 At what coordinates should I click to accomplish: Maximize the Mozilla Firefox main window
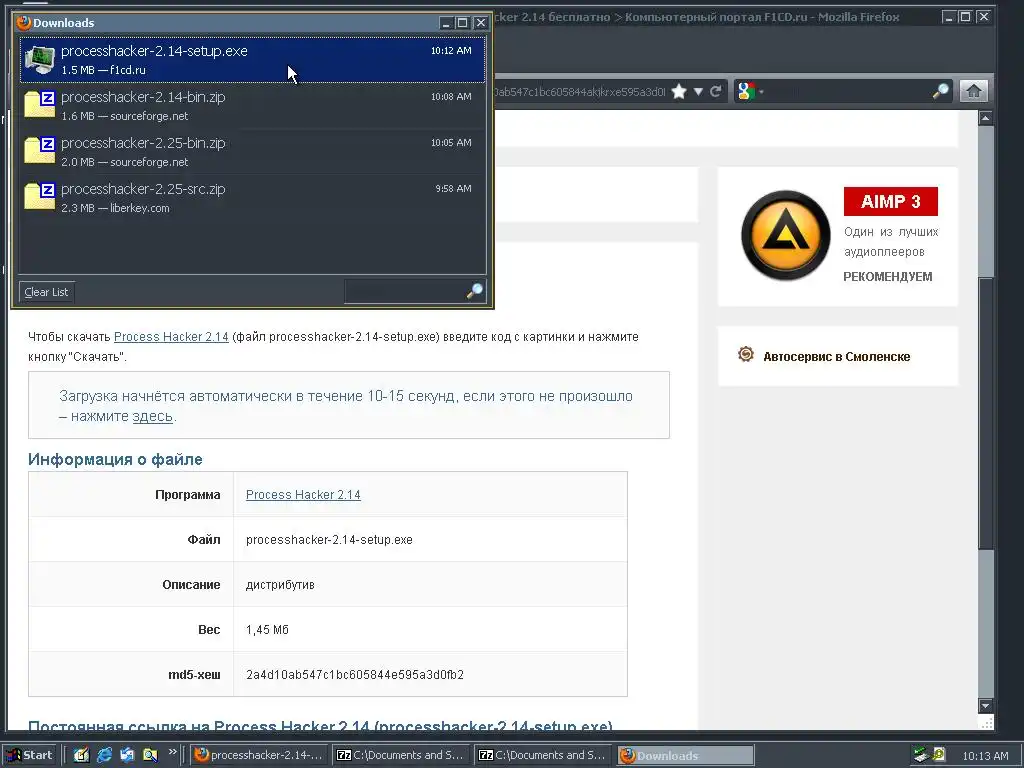965,17
